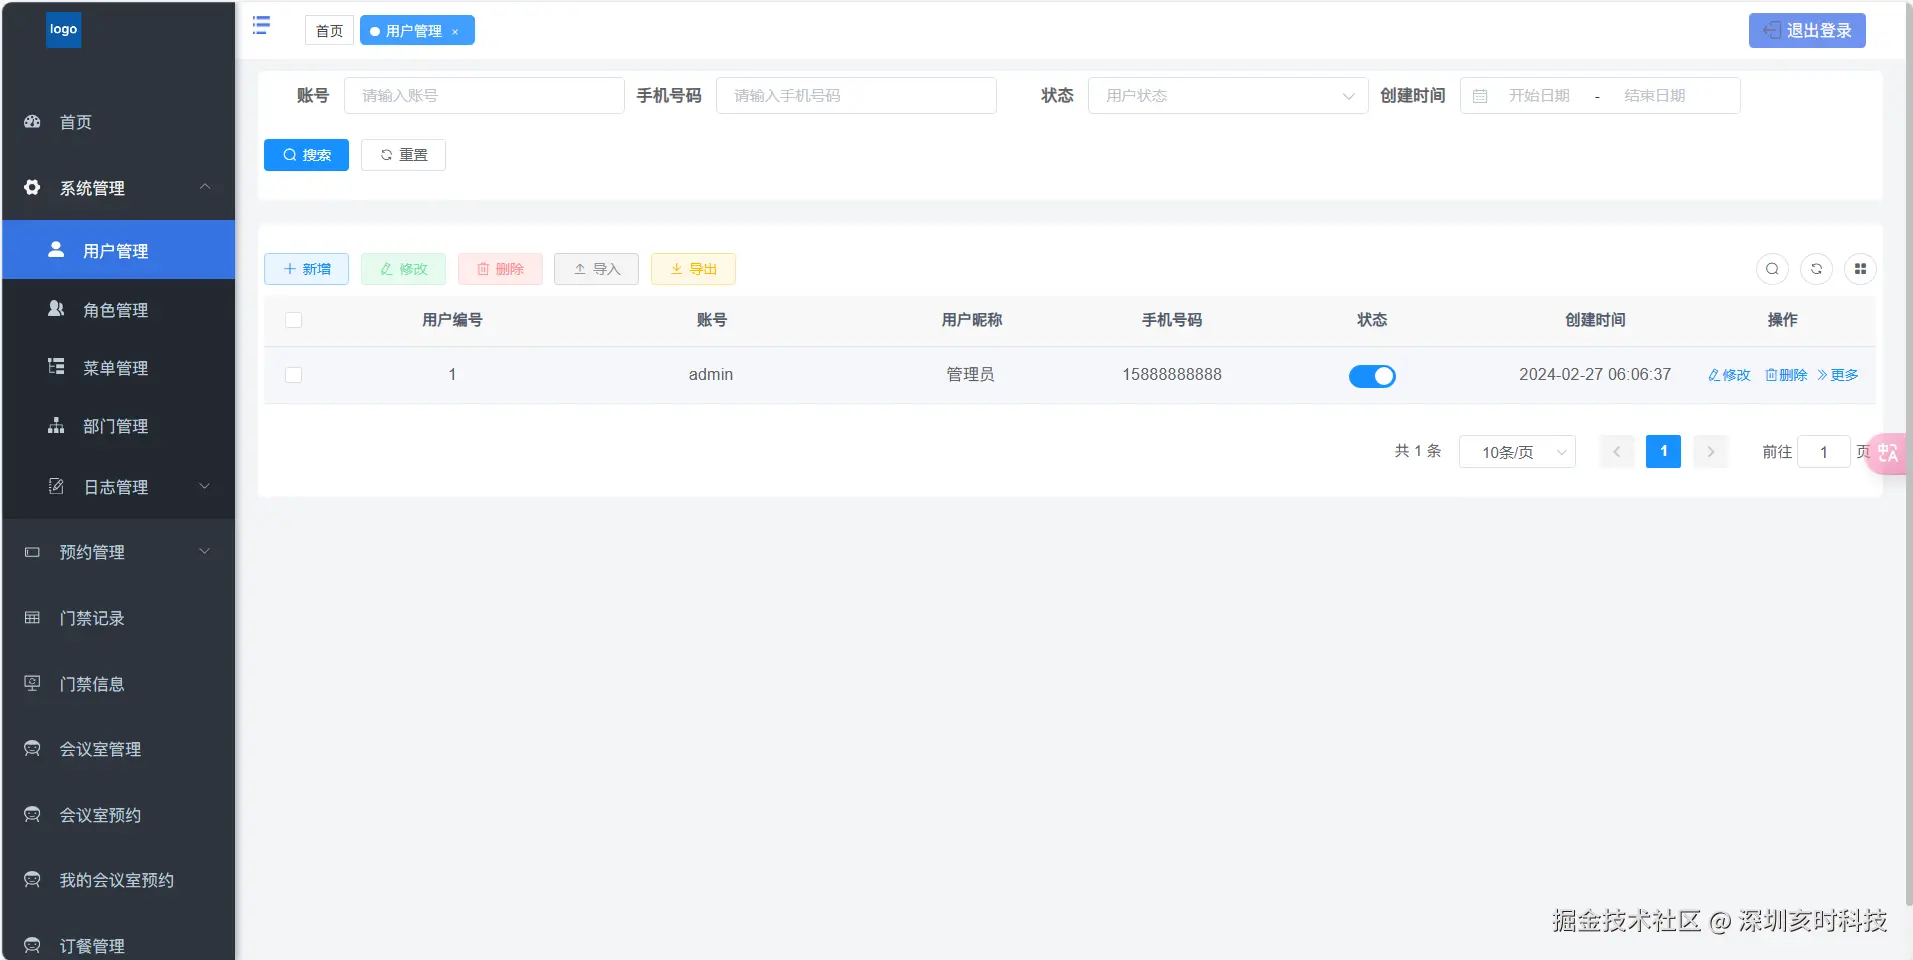Click the 修改 link in the admin row
Image resolution: width=1913 pixels, height=960 pixels.
pyautogui.click(x=1729, y=375)
